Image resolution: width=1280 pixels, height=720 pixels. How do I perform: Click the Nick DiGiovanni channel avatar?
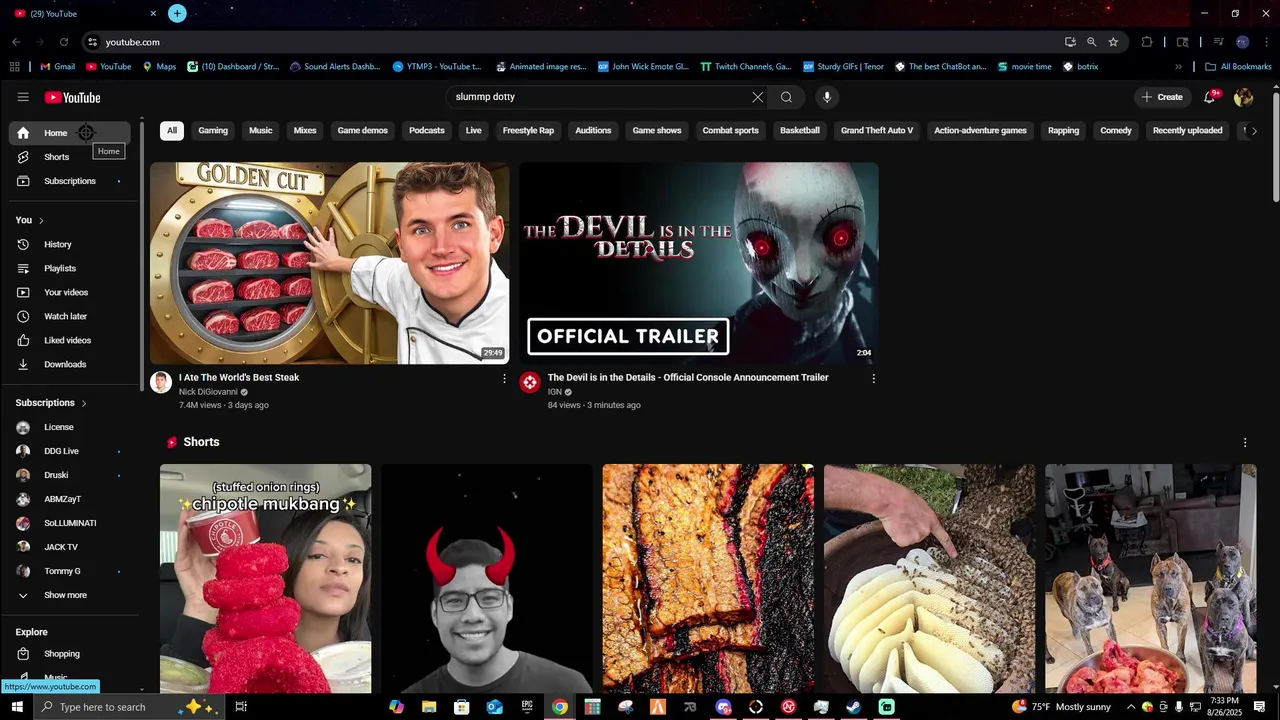161,382
